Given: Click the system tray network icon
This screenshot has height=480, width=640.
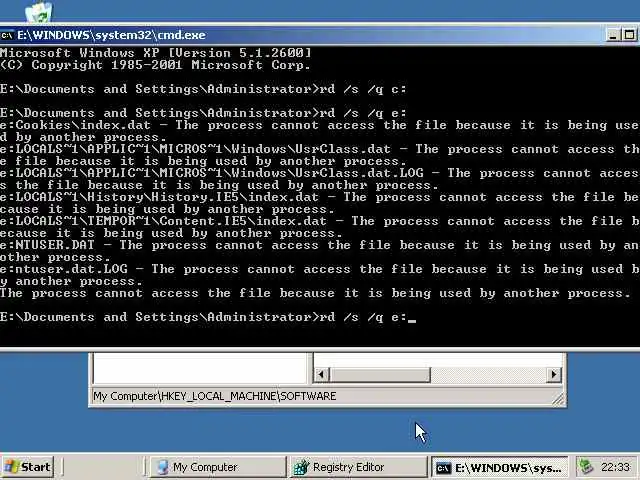Looking at the screenshot, I should (587, 467).
